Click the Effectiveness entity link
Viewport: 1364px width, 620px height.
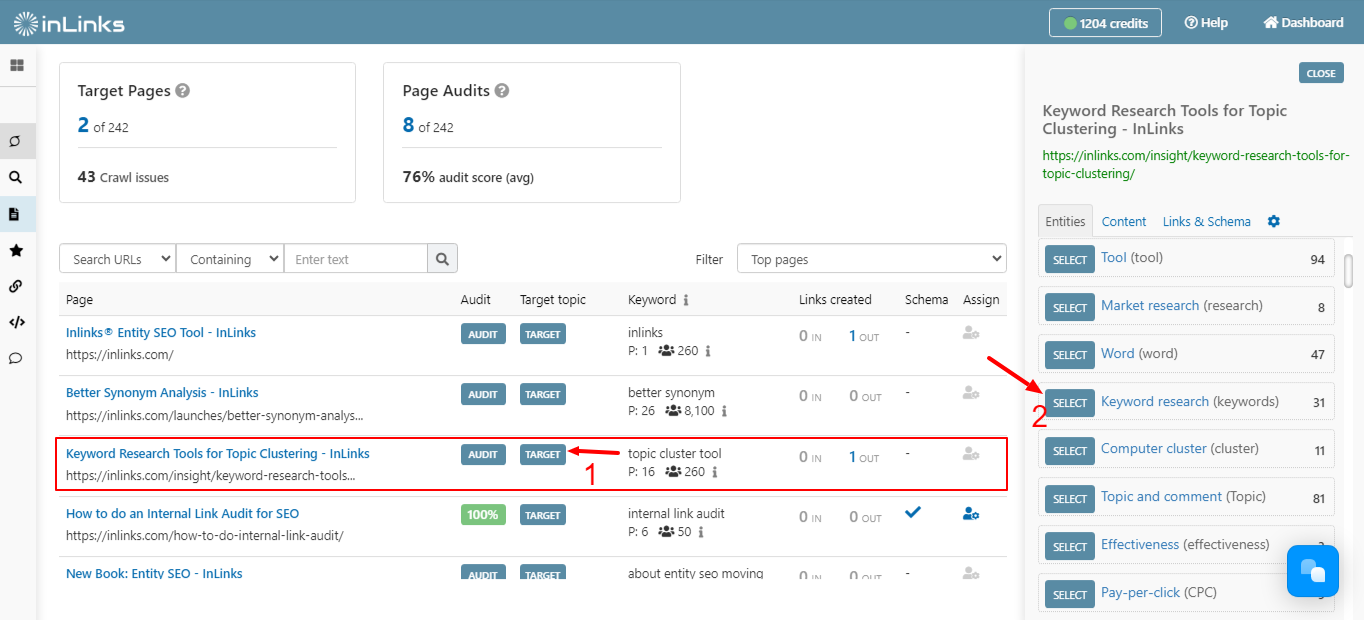(x=1140, y=544)
